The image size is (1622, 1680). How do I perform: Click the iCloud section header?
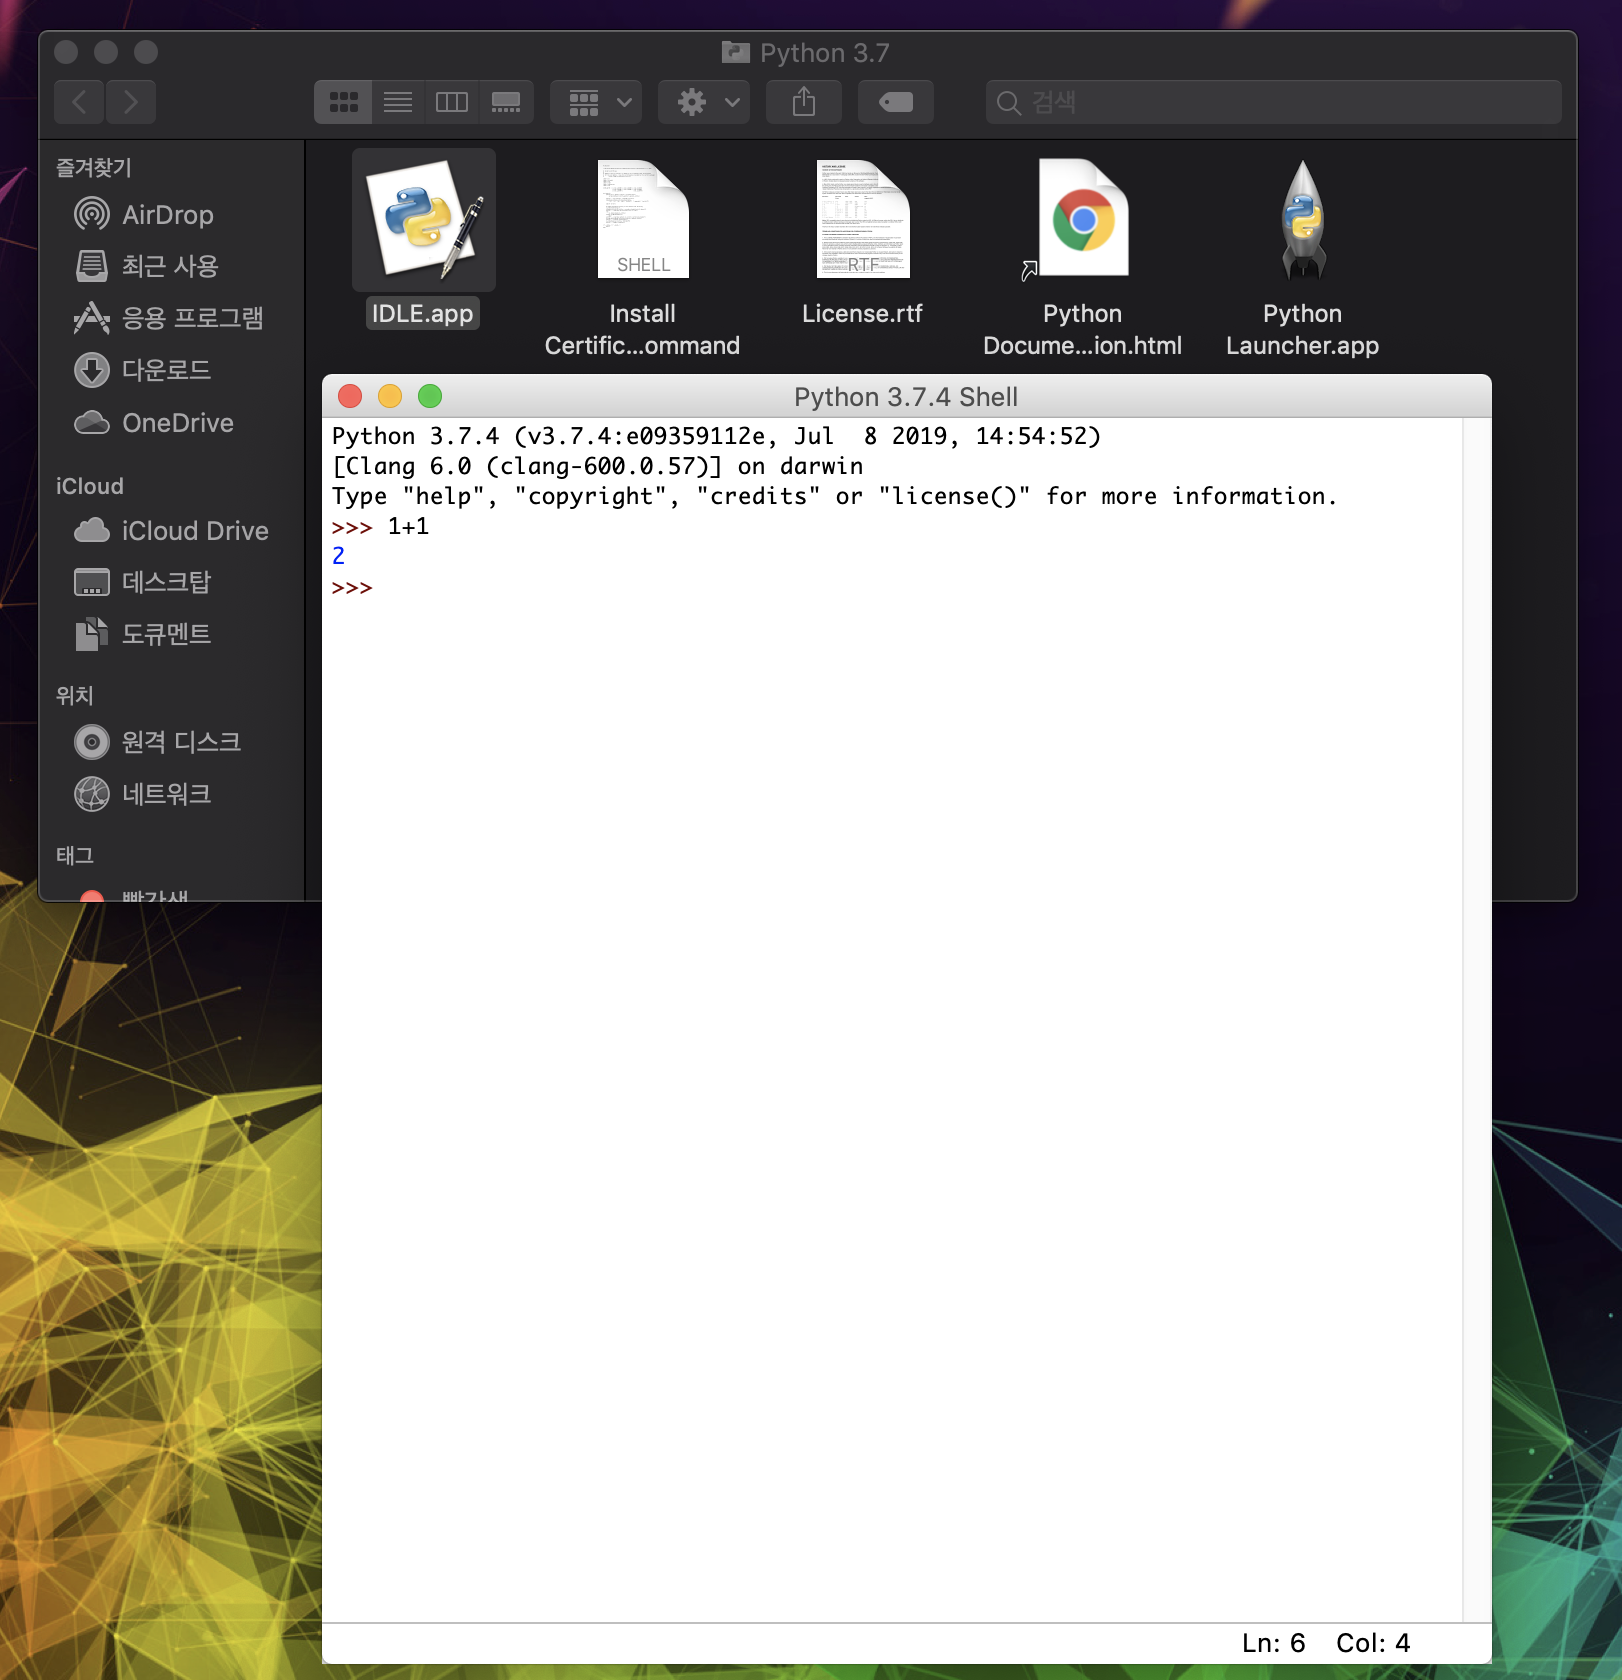click(x=90, y=486)
